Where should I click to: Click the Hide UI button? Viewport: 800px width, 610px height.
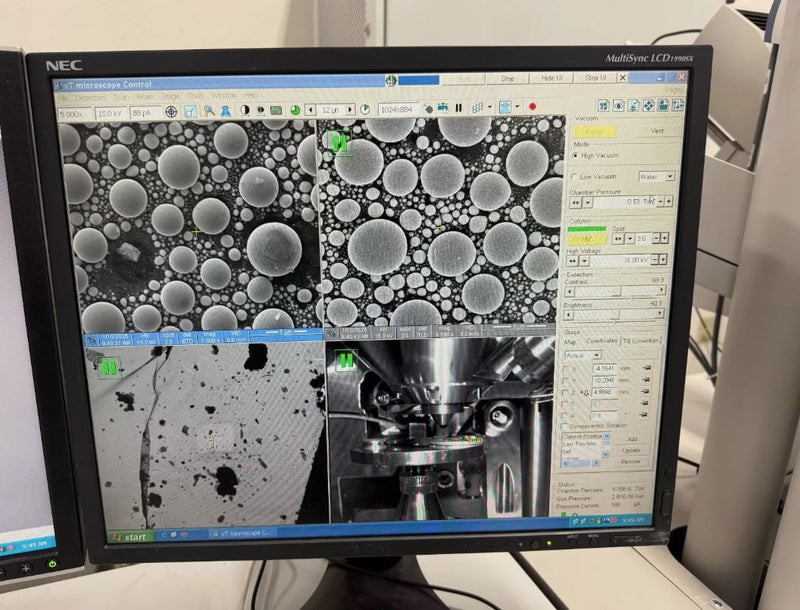pos(551,78)
